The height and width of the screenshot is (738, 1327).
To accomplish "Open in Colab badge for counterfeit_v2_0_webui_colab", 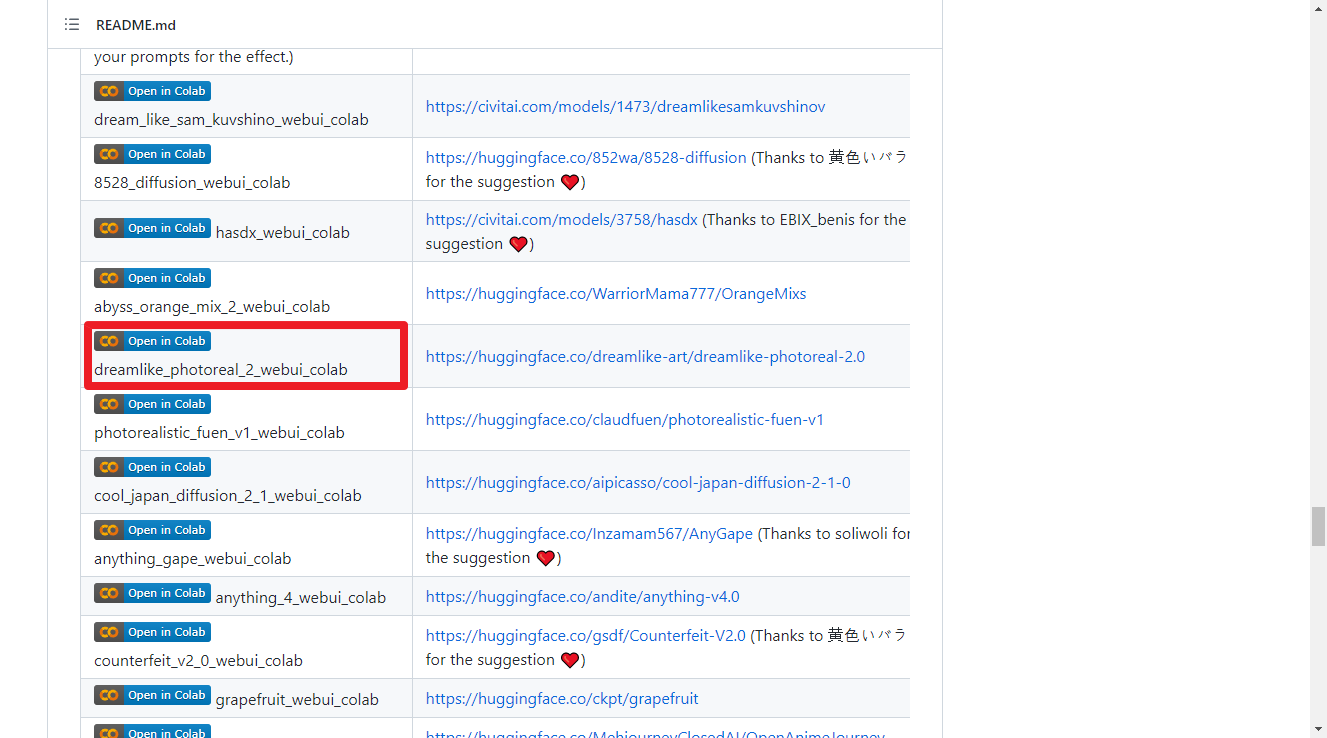I will 152,632.
